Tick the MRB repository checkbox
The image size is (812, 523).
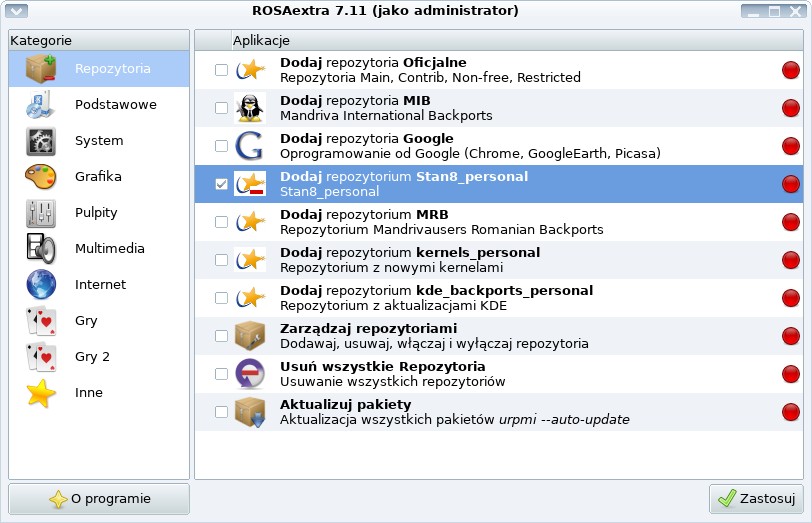coord(222,222)
